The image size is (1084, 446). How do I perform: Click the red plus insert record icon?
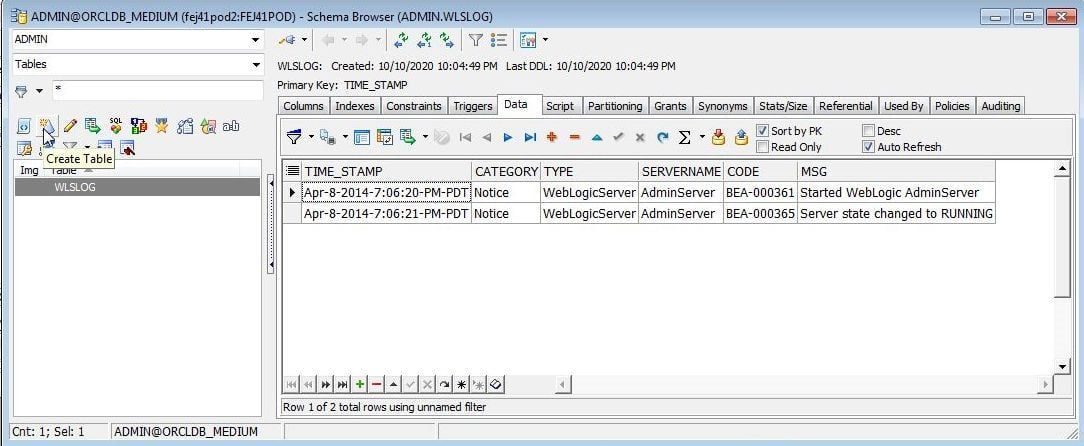[551, 137]
